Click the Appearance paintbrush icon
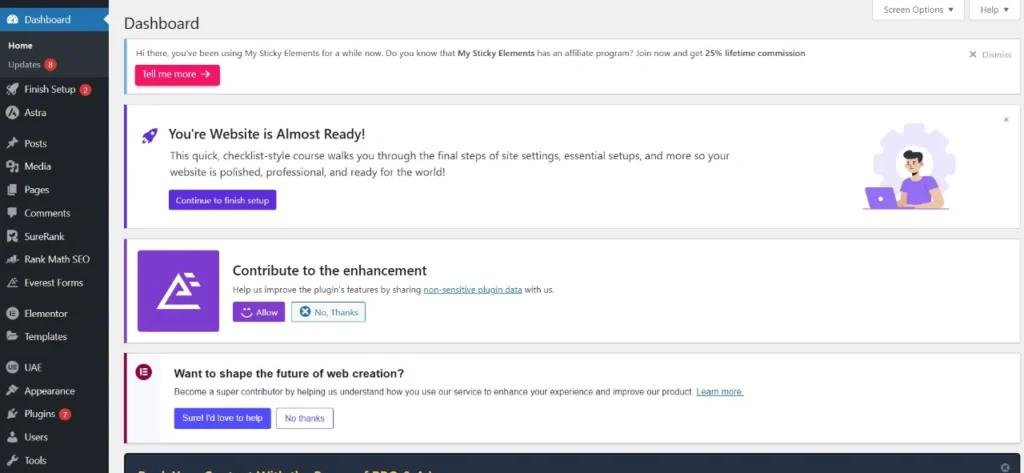1024x473 pixels. pos(12,391)
